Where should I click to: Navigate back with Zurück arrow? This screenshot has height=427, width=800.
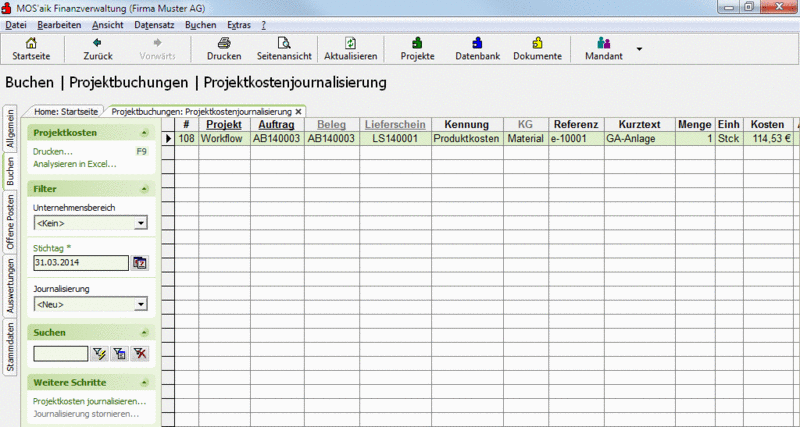click(x=97, y=43)
